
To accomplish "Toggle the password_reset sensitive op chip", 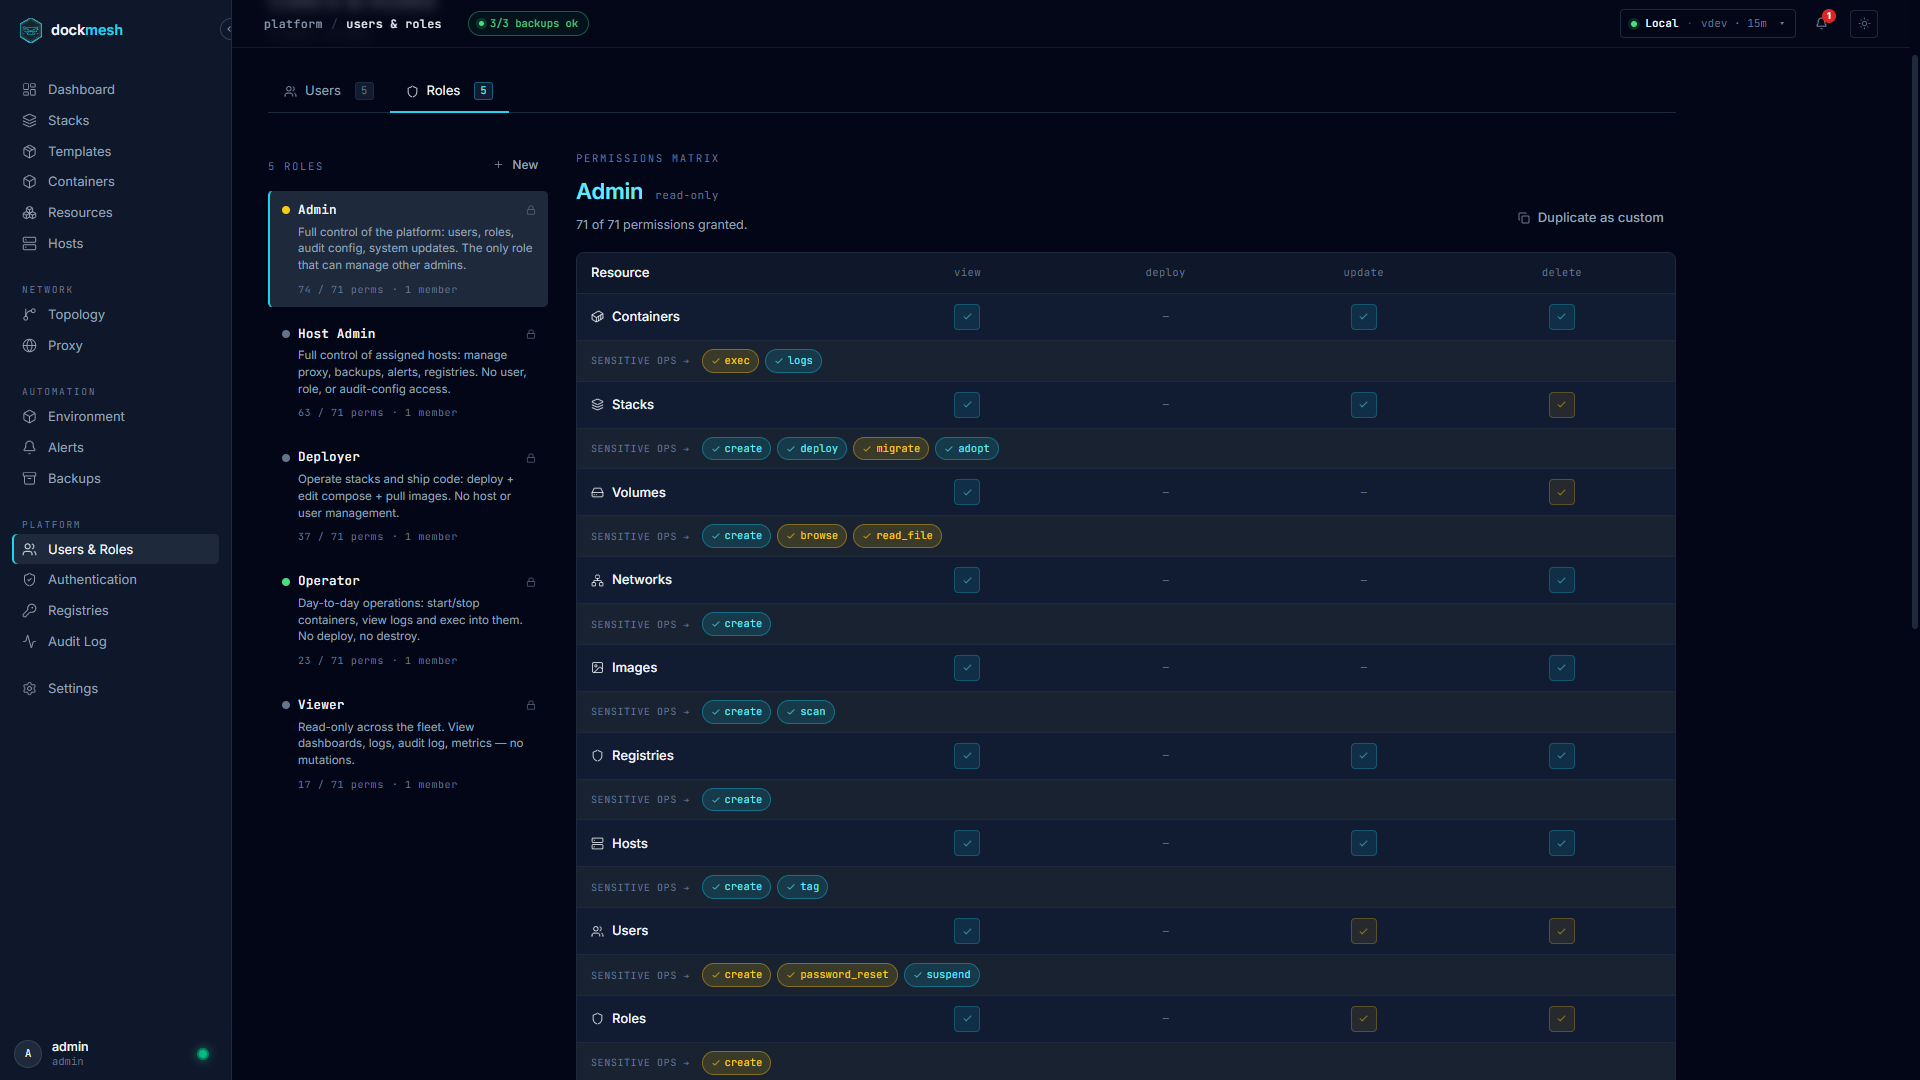I will [837, 975].
